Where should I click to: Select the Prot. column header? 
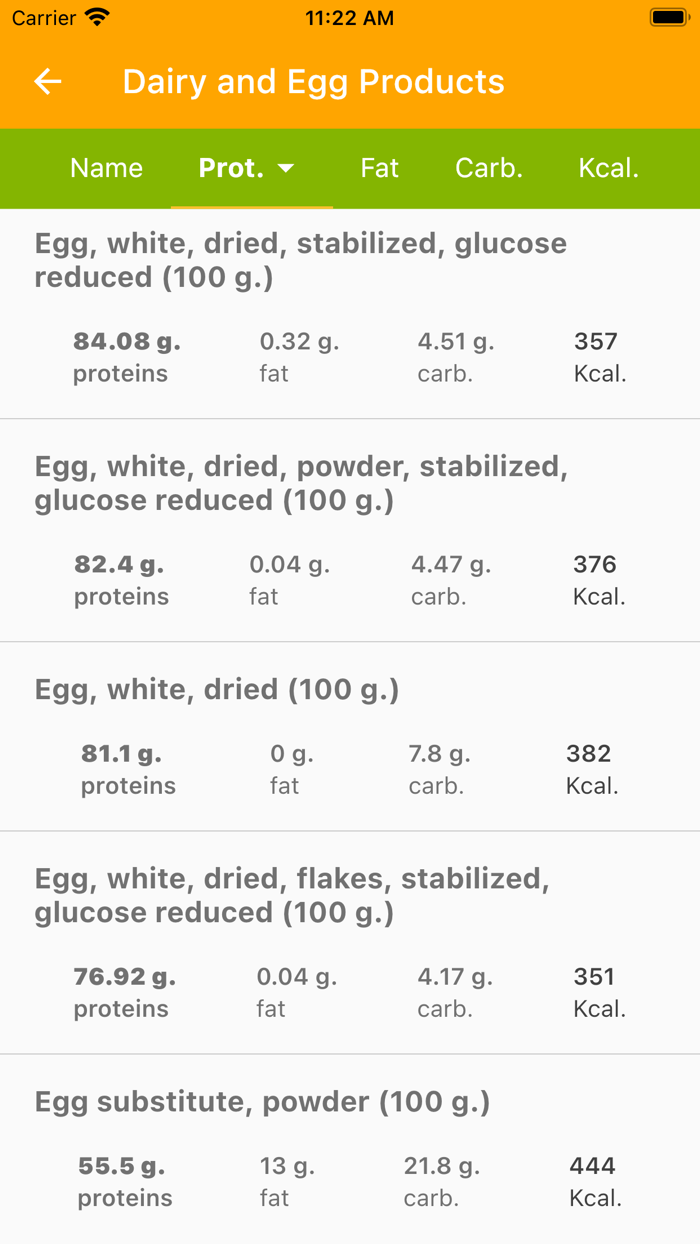pos(232,168)
